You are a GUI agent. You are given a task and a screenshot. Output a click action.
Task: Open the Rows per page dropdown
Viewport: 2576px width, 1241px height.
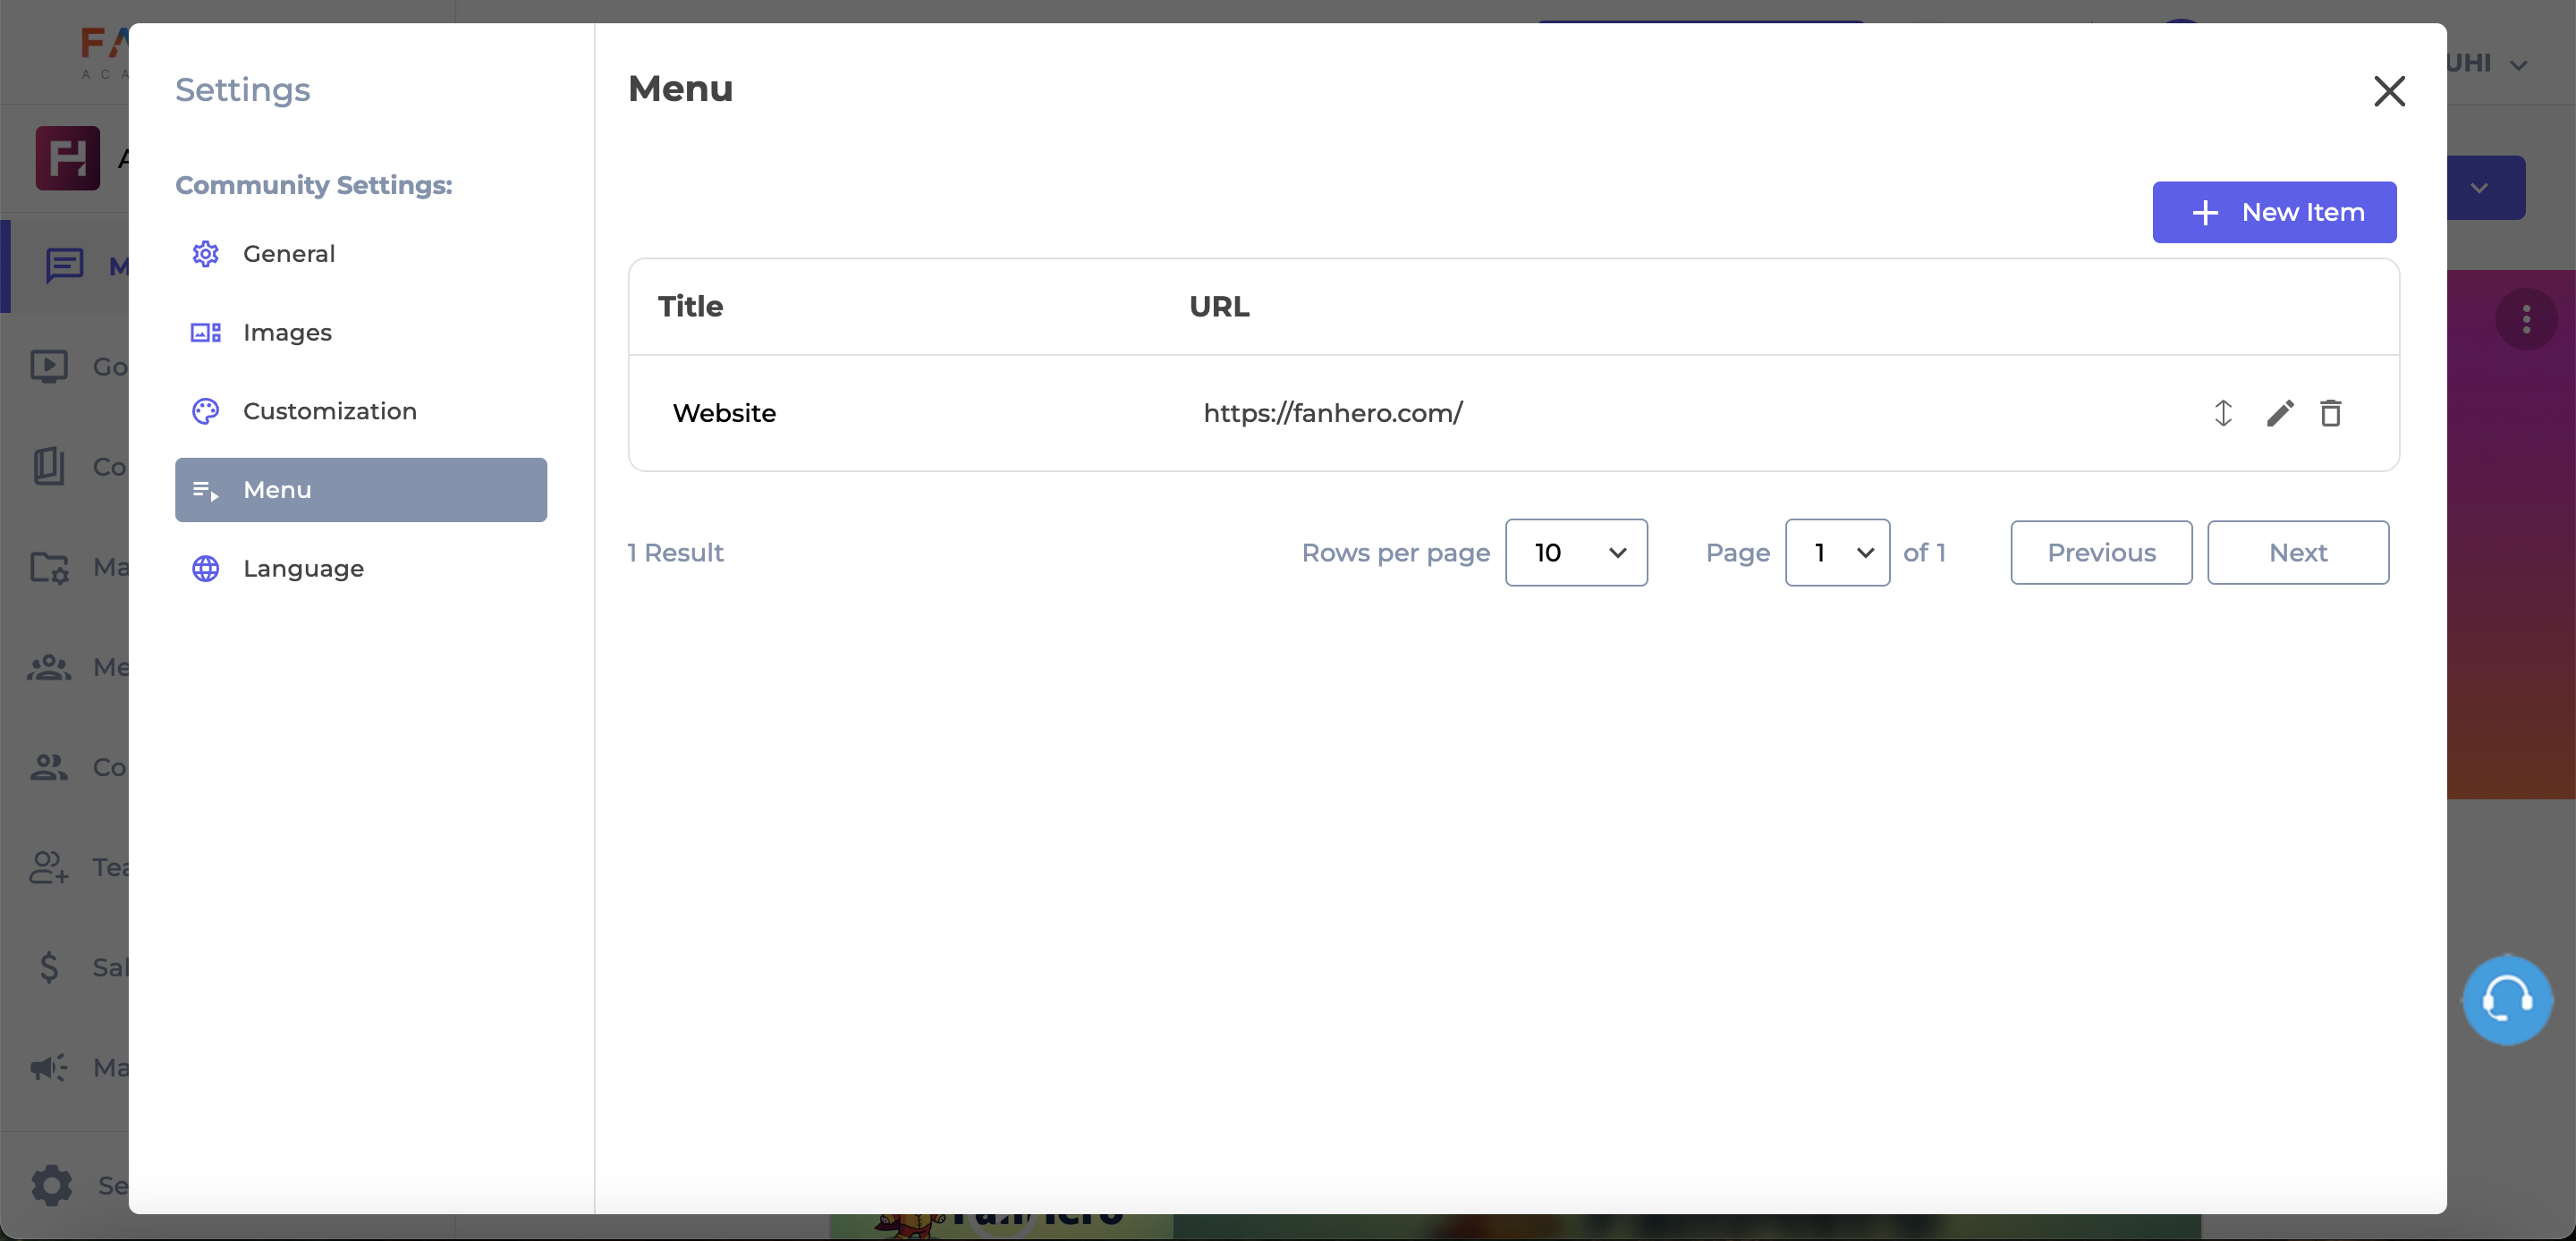(x=1575, y=552)
